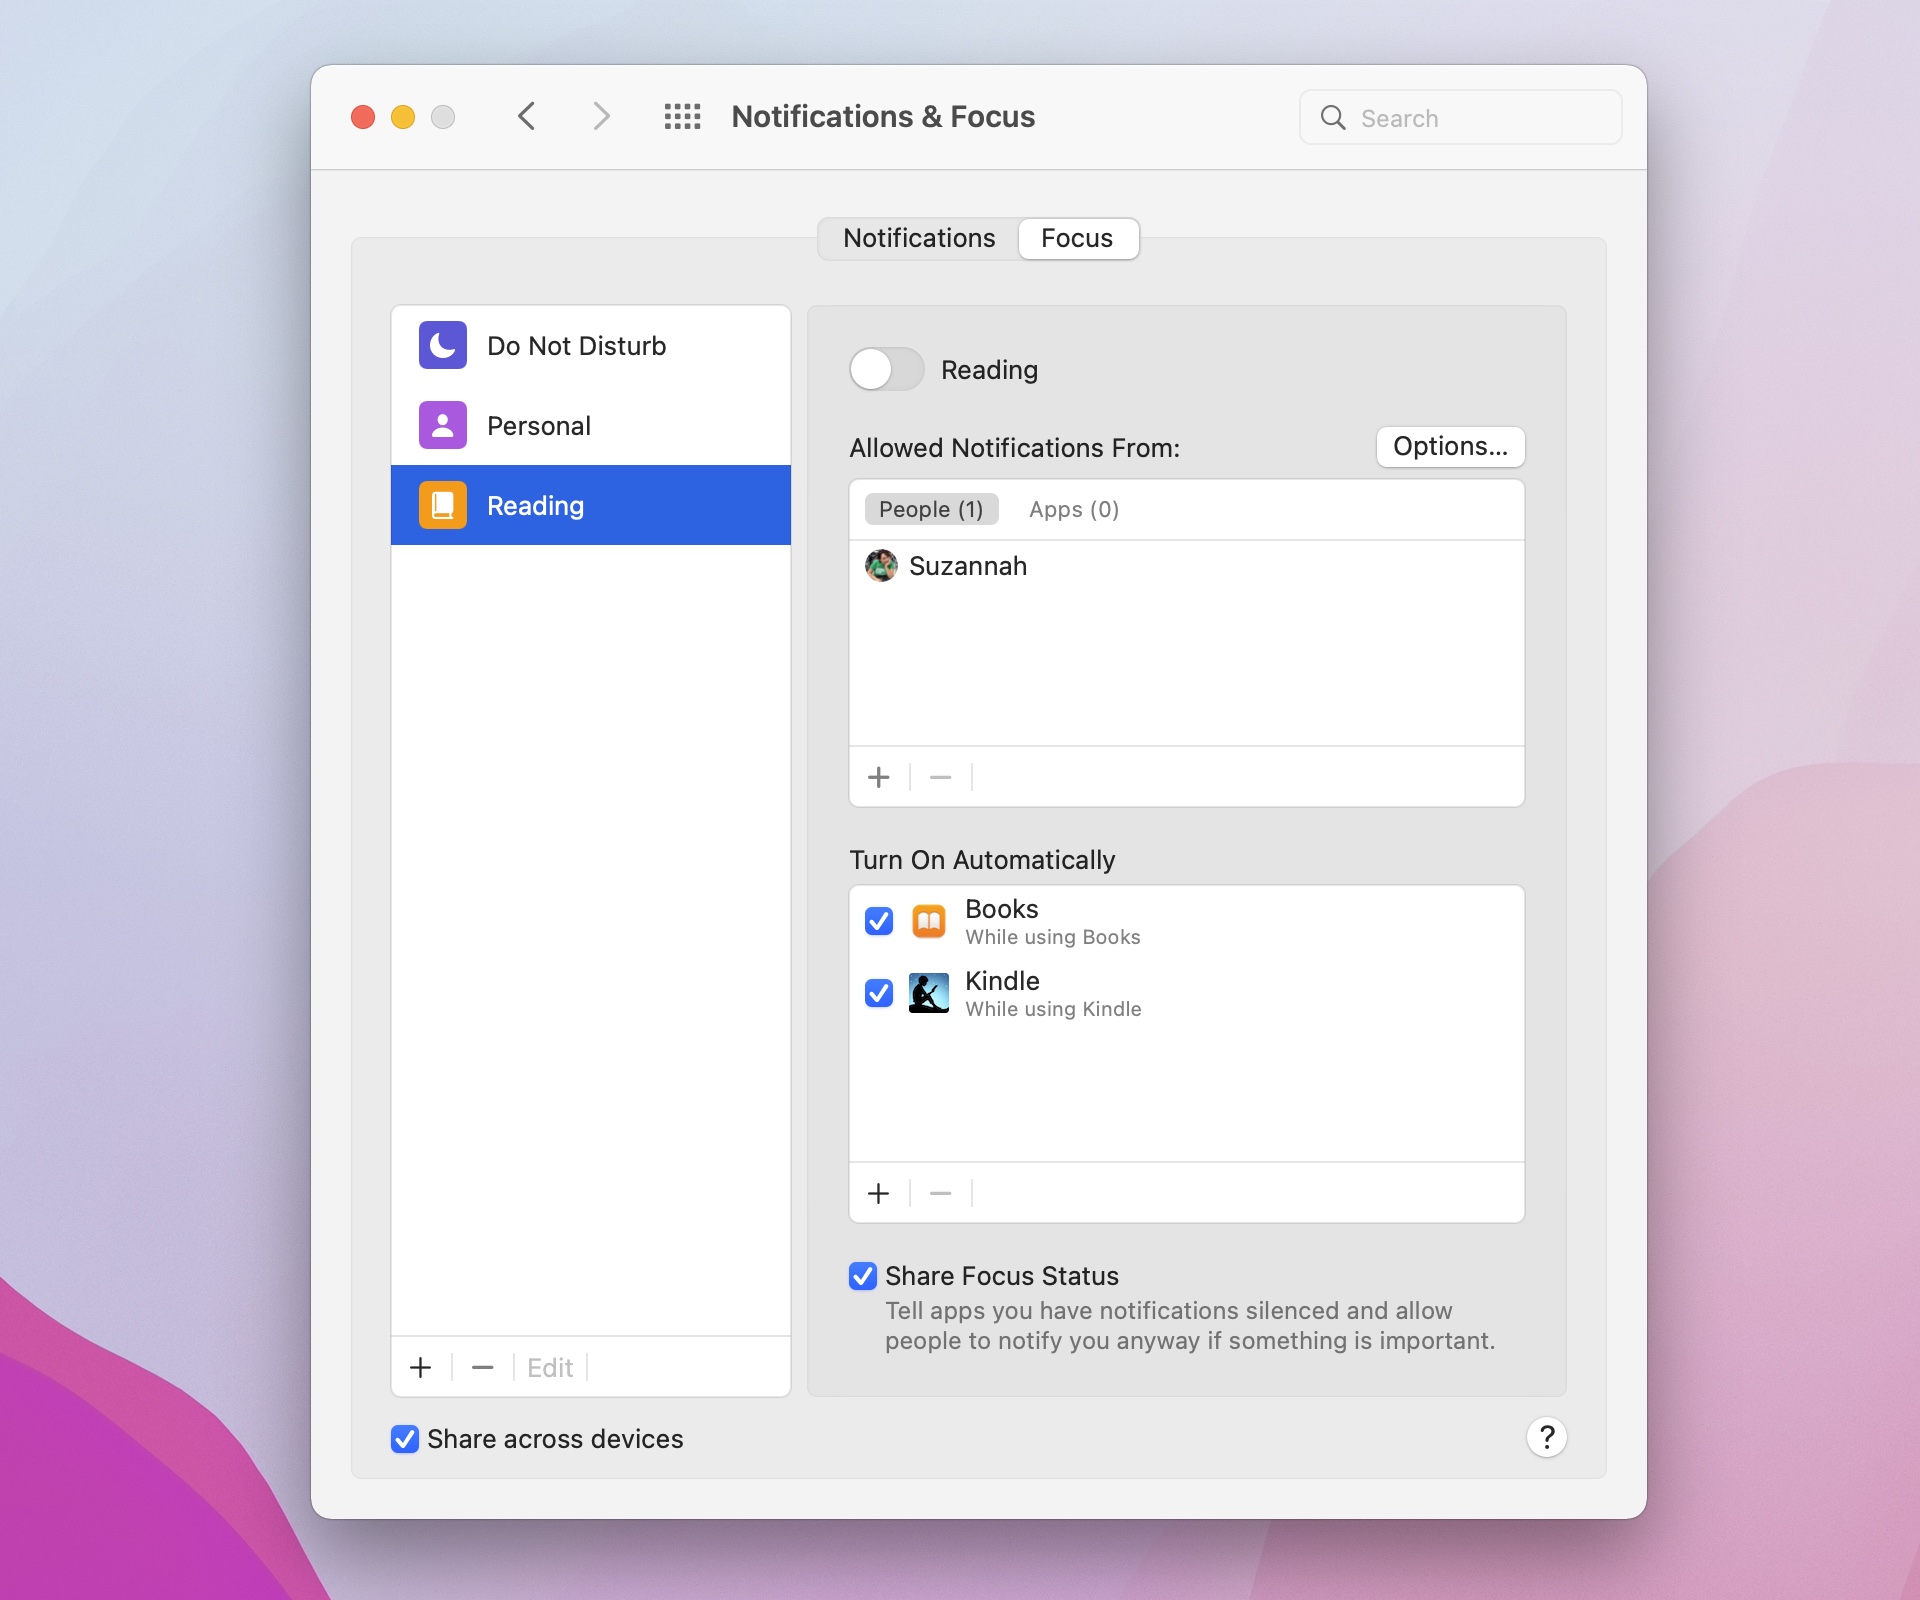Select Personal focus in sidebar
1920x1600 pixels.
coord(591,425)
